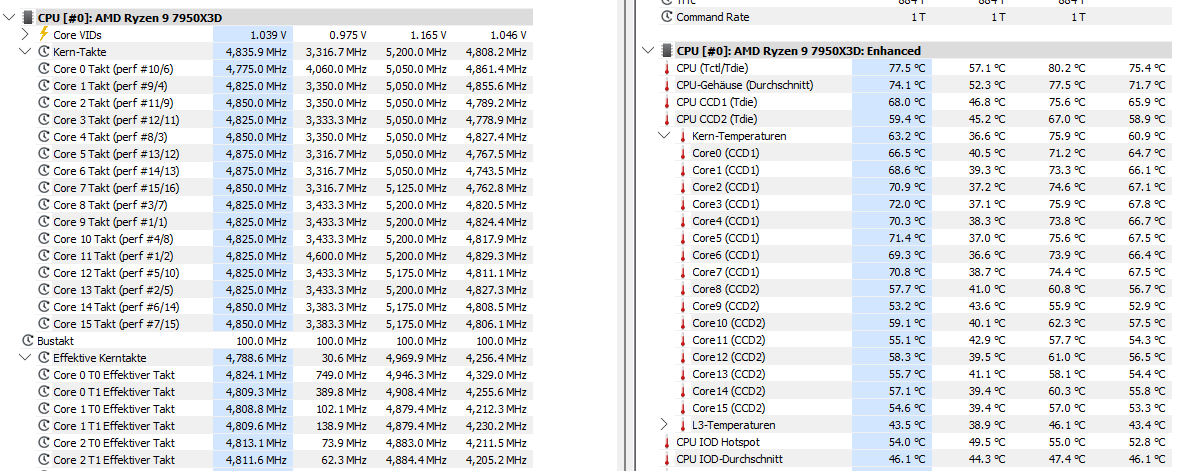Click the thermometer icon of CPU-Gehäuse (Durchschnitt)
The width and height of the screenshot is (1181, 471).
pos(667,85)
